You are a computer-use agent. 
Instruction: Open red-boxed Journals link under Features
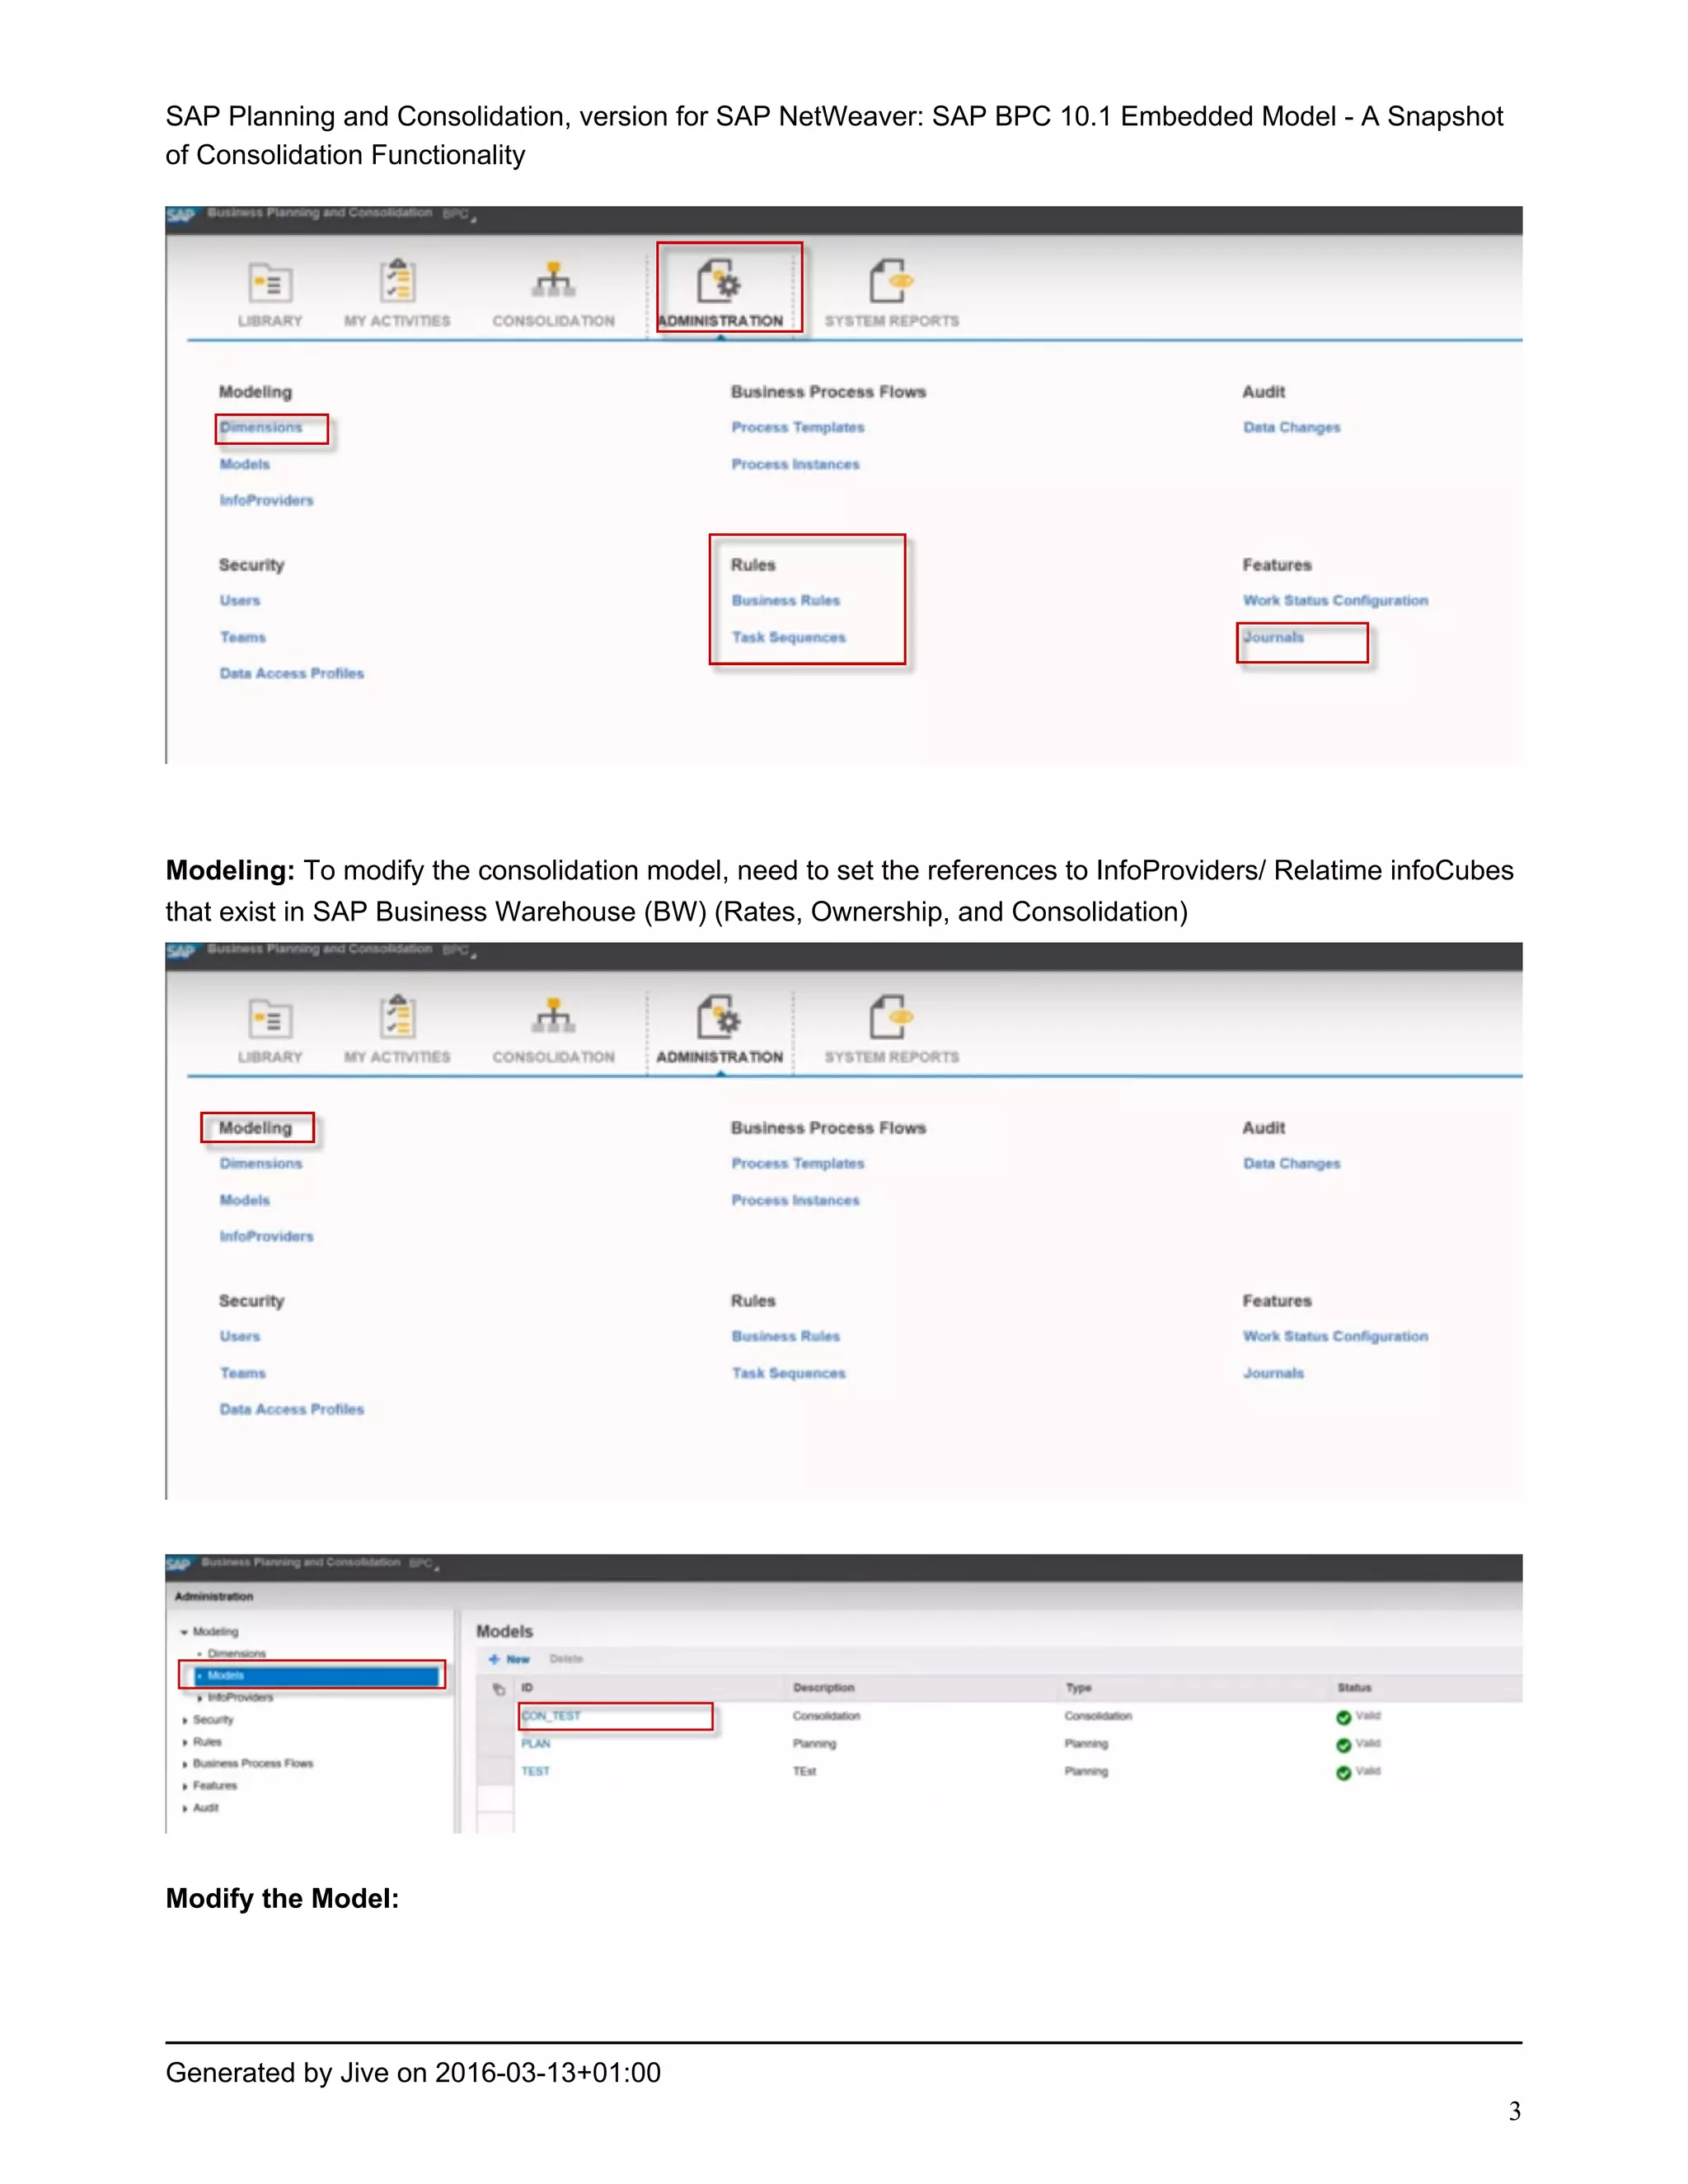click(x=1274, y=637)
